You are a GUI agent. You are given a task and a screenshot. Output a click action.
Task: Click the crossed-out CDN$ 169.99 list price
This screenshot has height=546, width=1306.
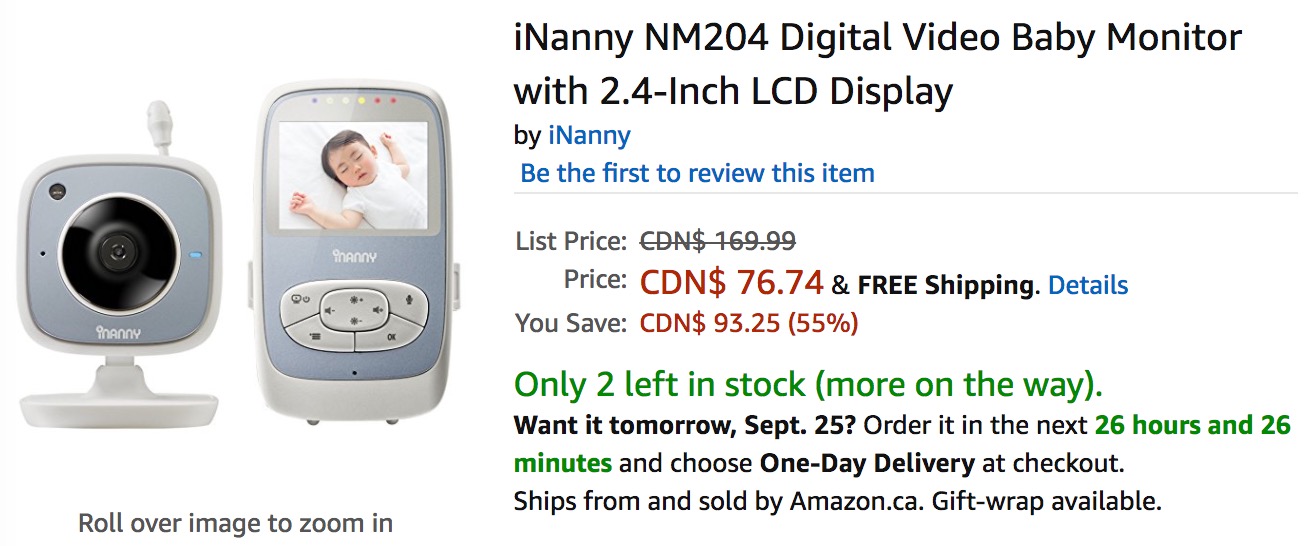coord(717,240)
